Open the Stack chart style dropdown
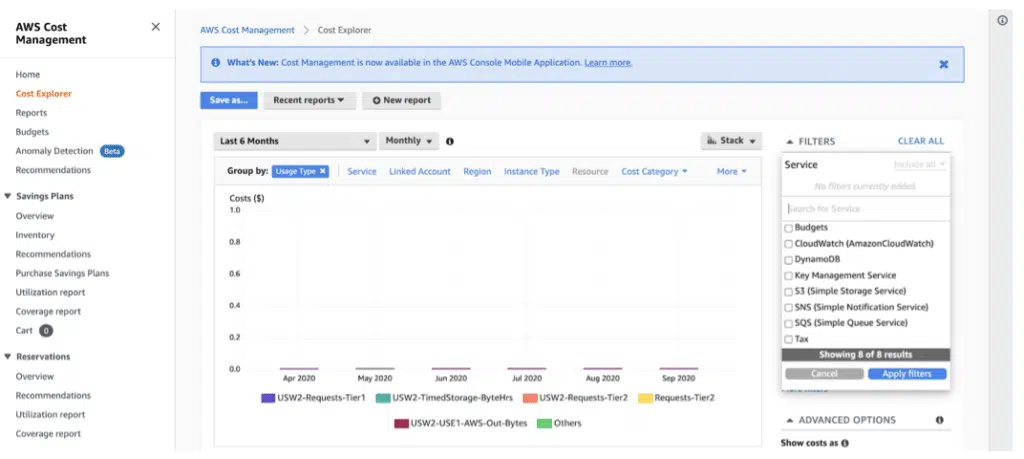 pos(731,141)
